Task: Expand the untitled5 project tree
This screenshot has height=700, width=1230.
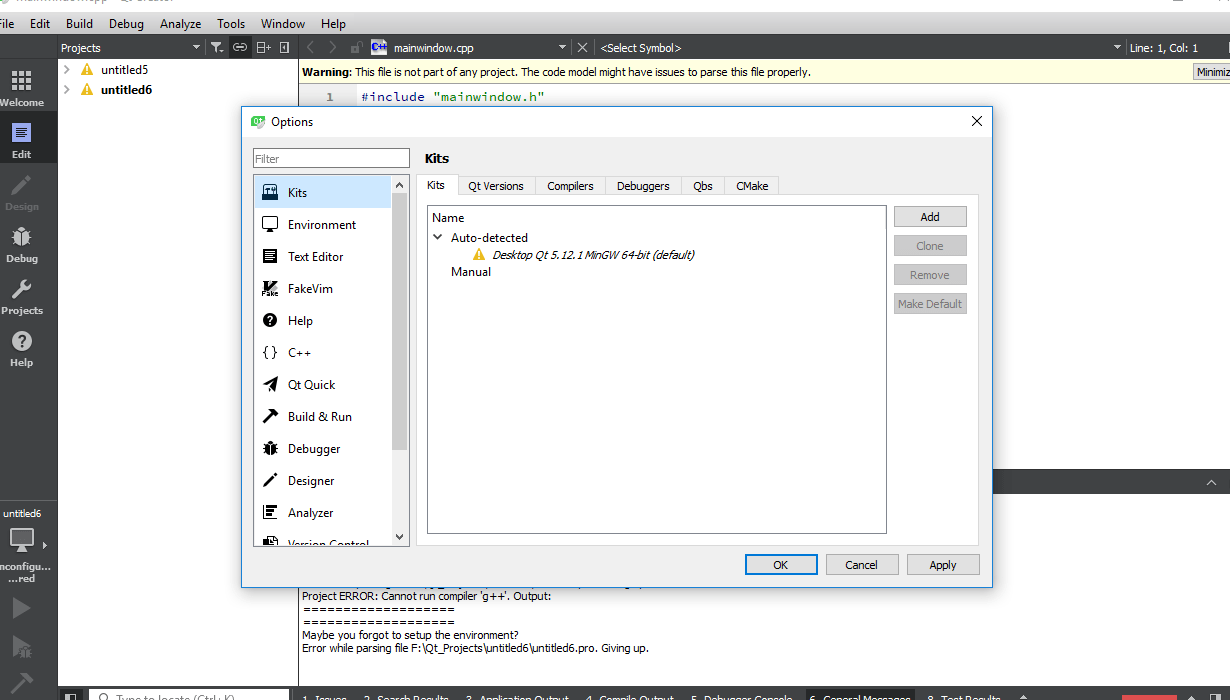Action: [66, 69]
